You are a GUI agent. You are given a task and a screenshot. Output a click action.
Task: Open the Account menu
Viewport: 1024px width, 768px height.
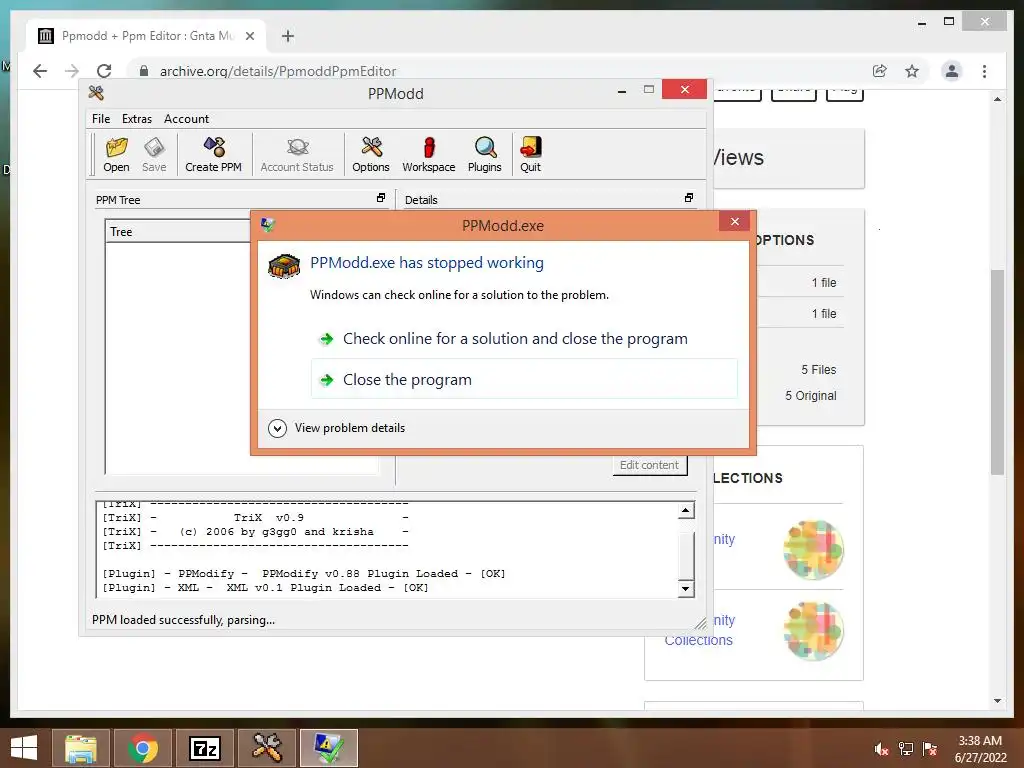pos(186,119)
